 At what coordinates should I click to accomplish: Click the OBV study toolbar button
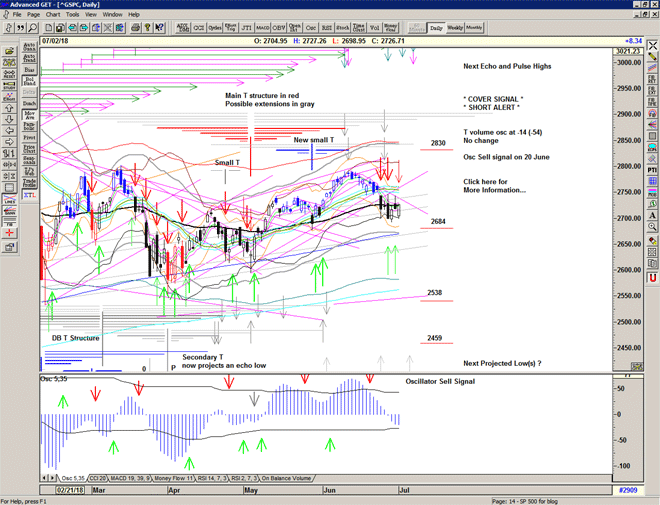[x=280, y=29]
